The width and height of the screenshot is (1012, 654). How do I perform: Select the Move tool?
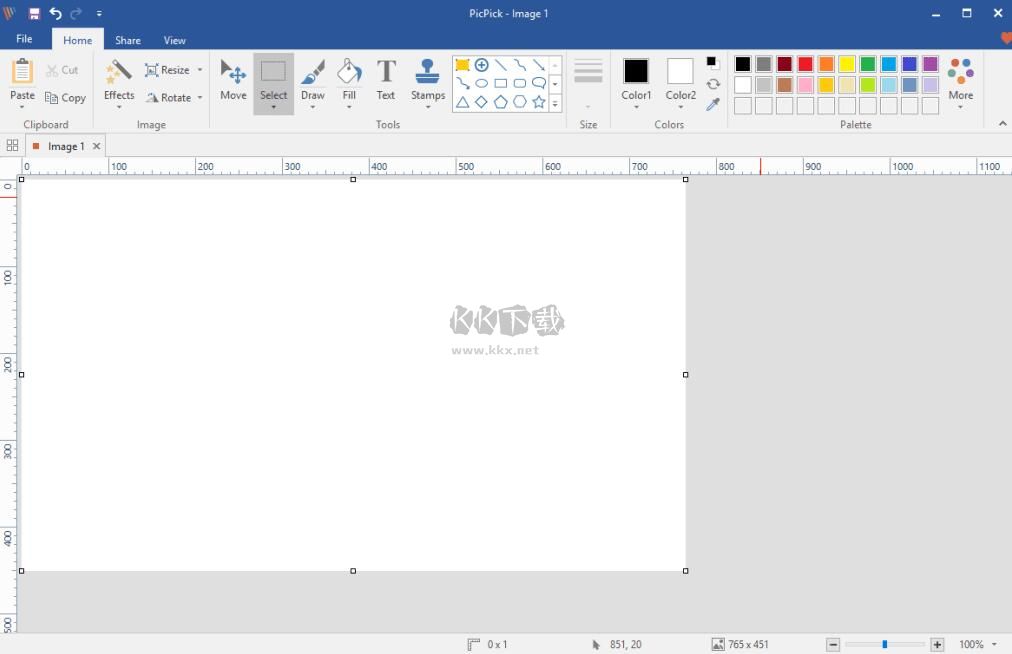(x=233, y=79)
